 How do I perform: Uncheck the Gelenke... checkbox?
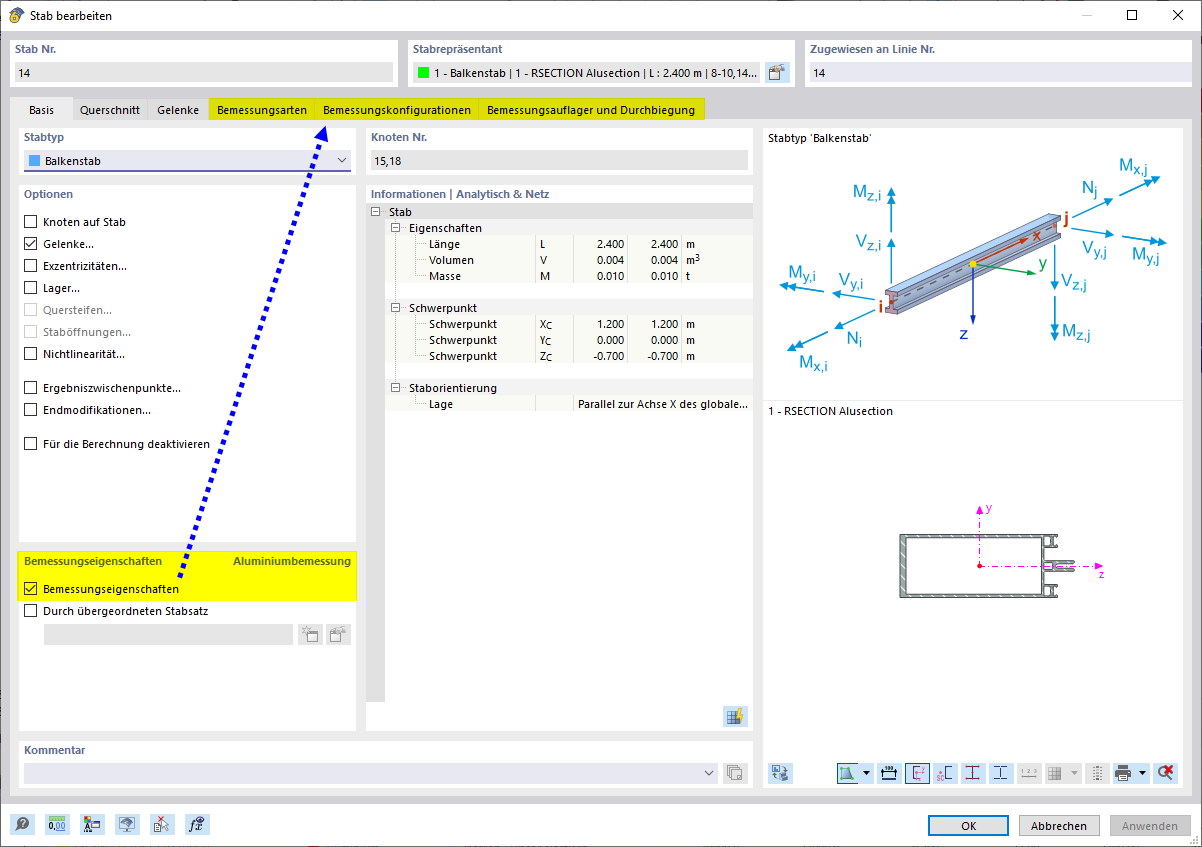click(x=31, y=244)
